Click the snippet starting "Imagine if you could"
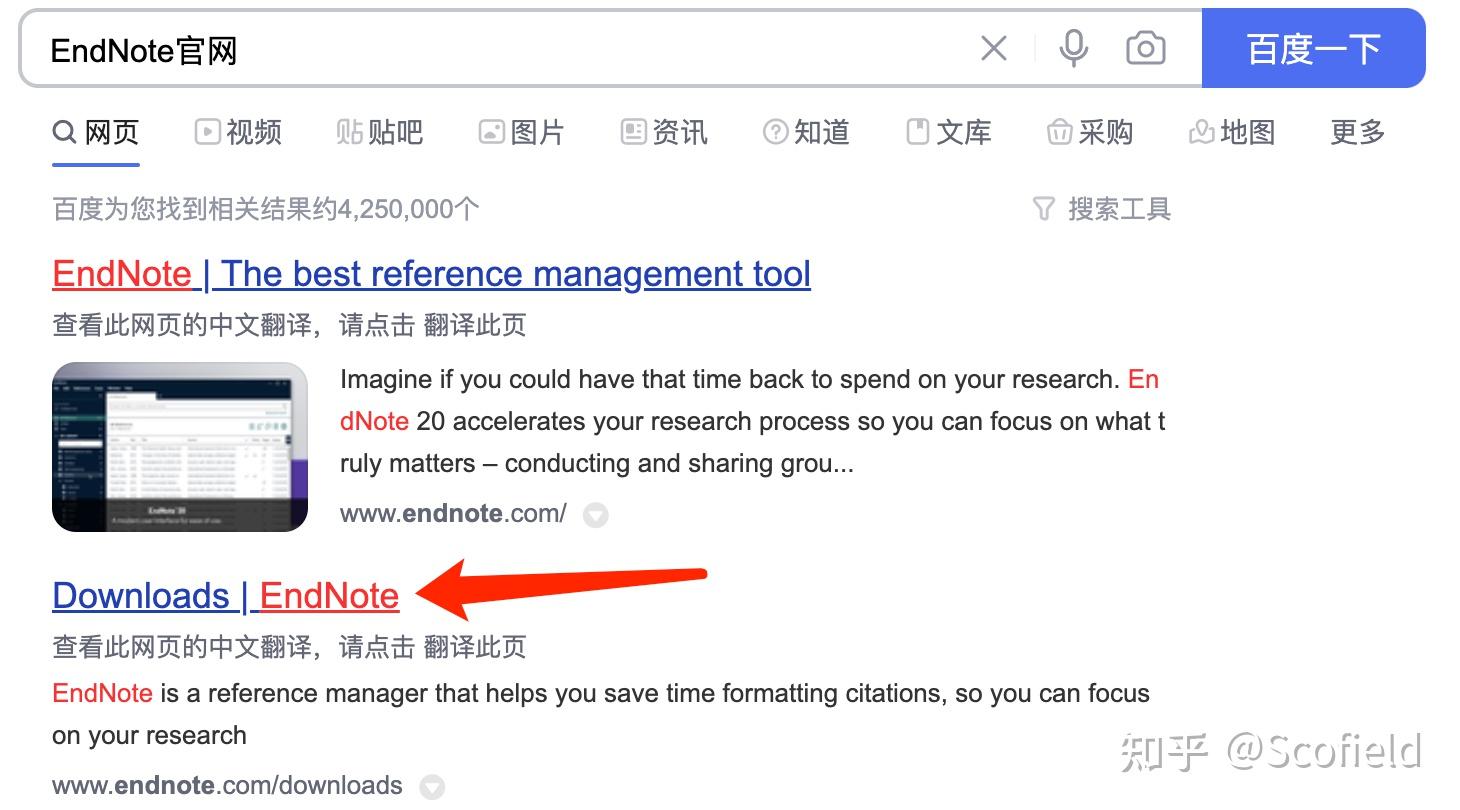The image size is (1460, 810). point(752,422)
